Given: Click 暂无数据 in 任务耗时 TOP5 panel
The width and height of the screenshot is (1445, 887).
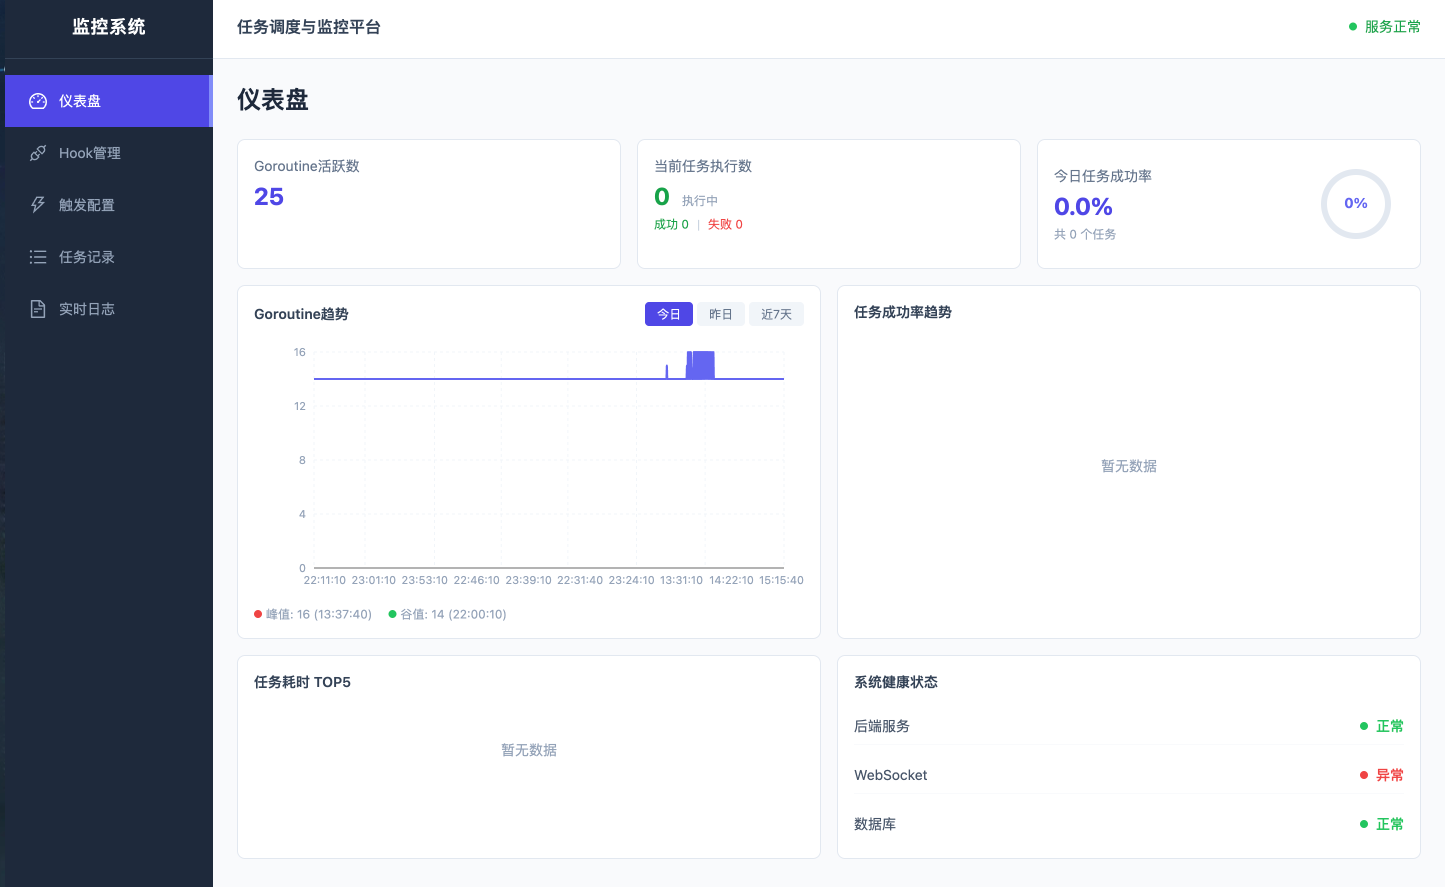Looking at the screenshot, I should pyautogui.click(x=529, y=750).
